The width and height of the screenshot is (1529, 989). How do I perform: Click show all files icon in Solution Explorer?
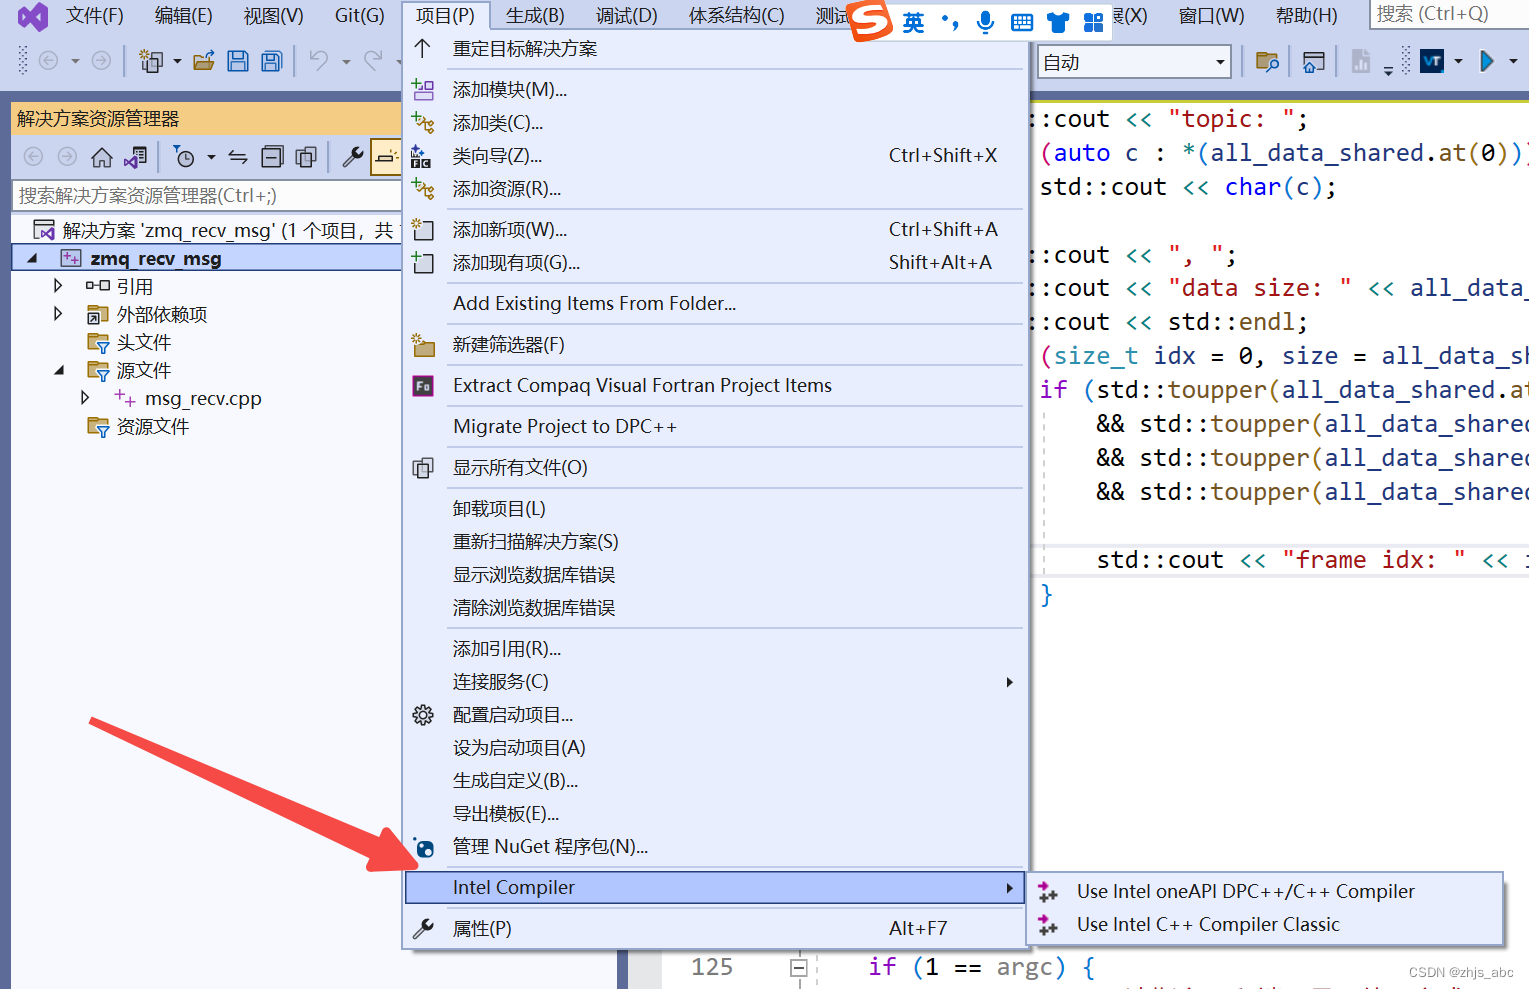coord(306,157)
